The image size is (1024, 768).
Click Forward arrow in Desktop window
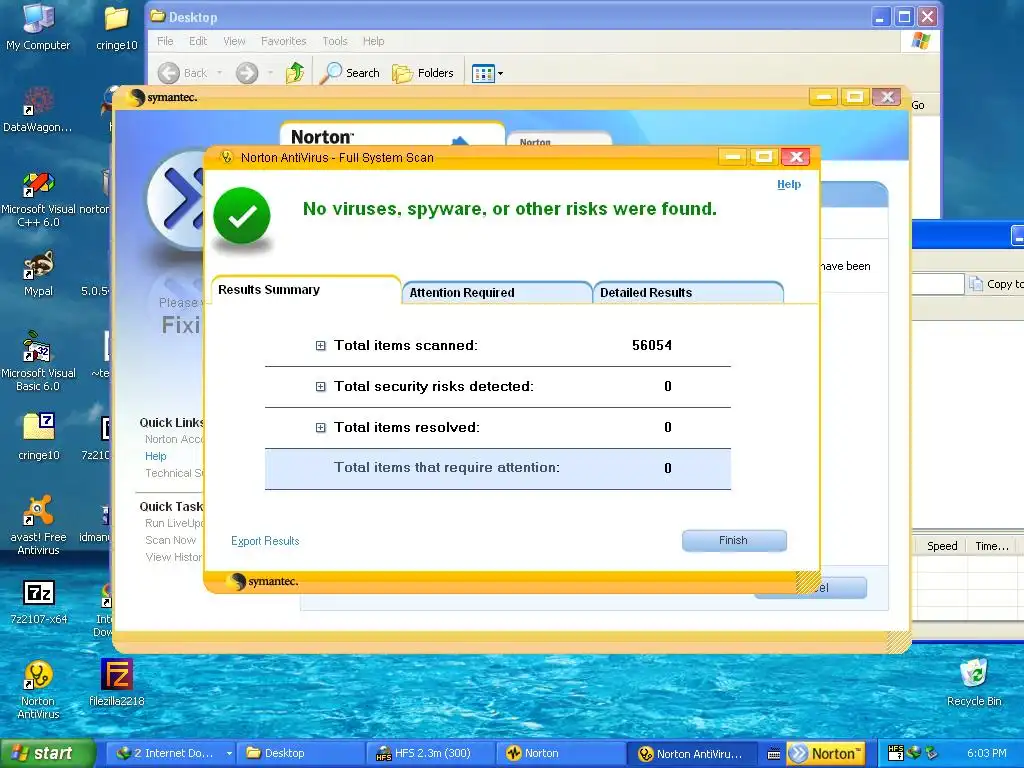click(x=247, y=73)
